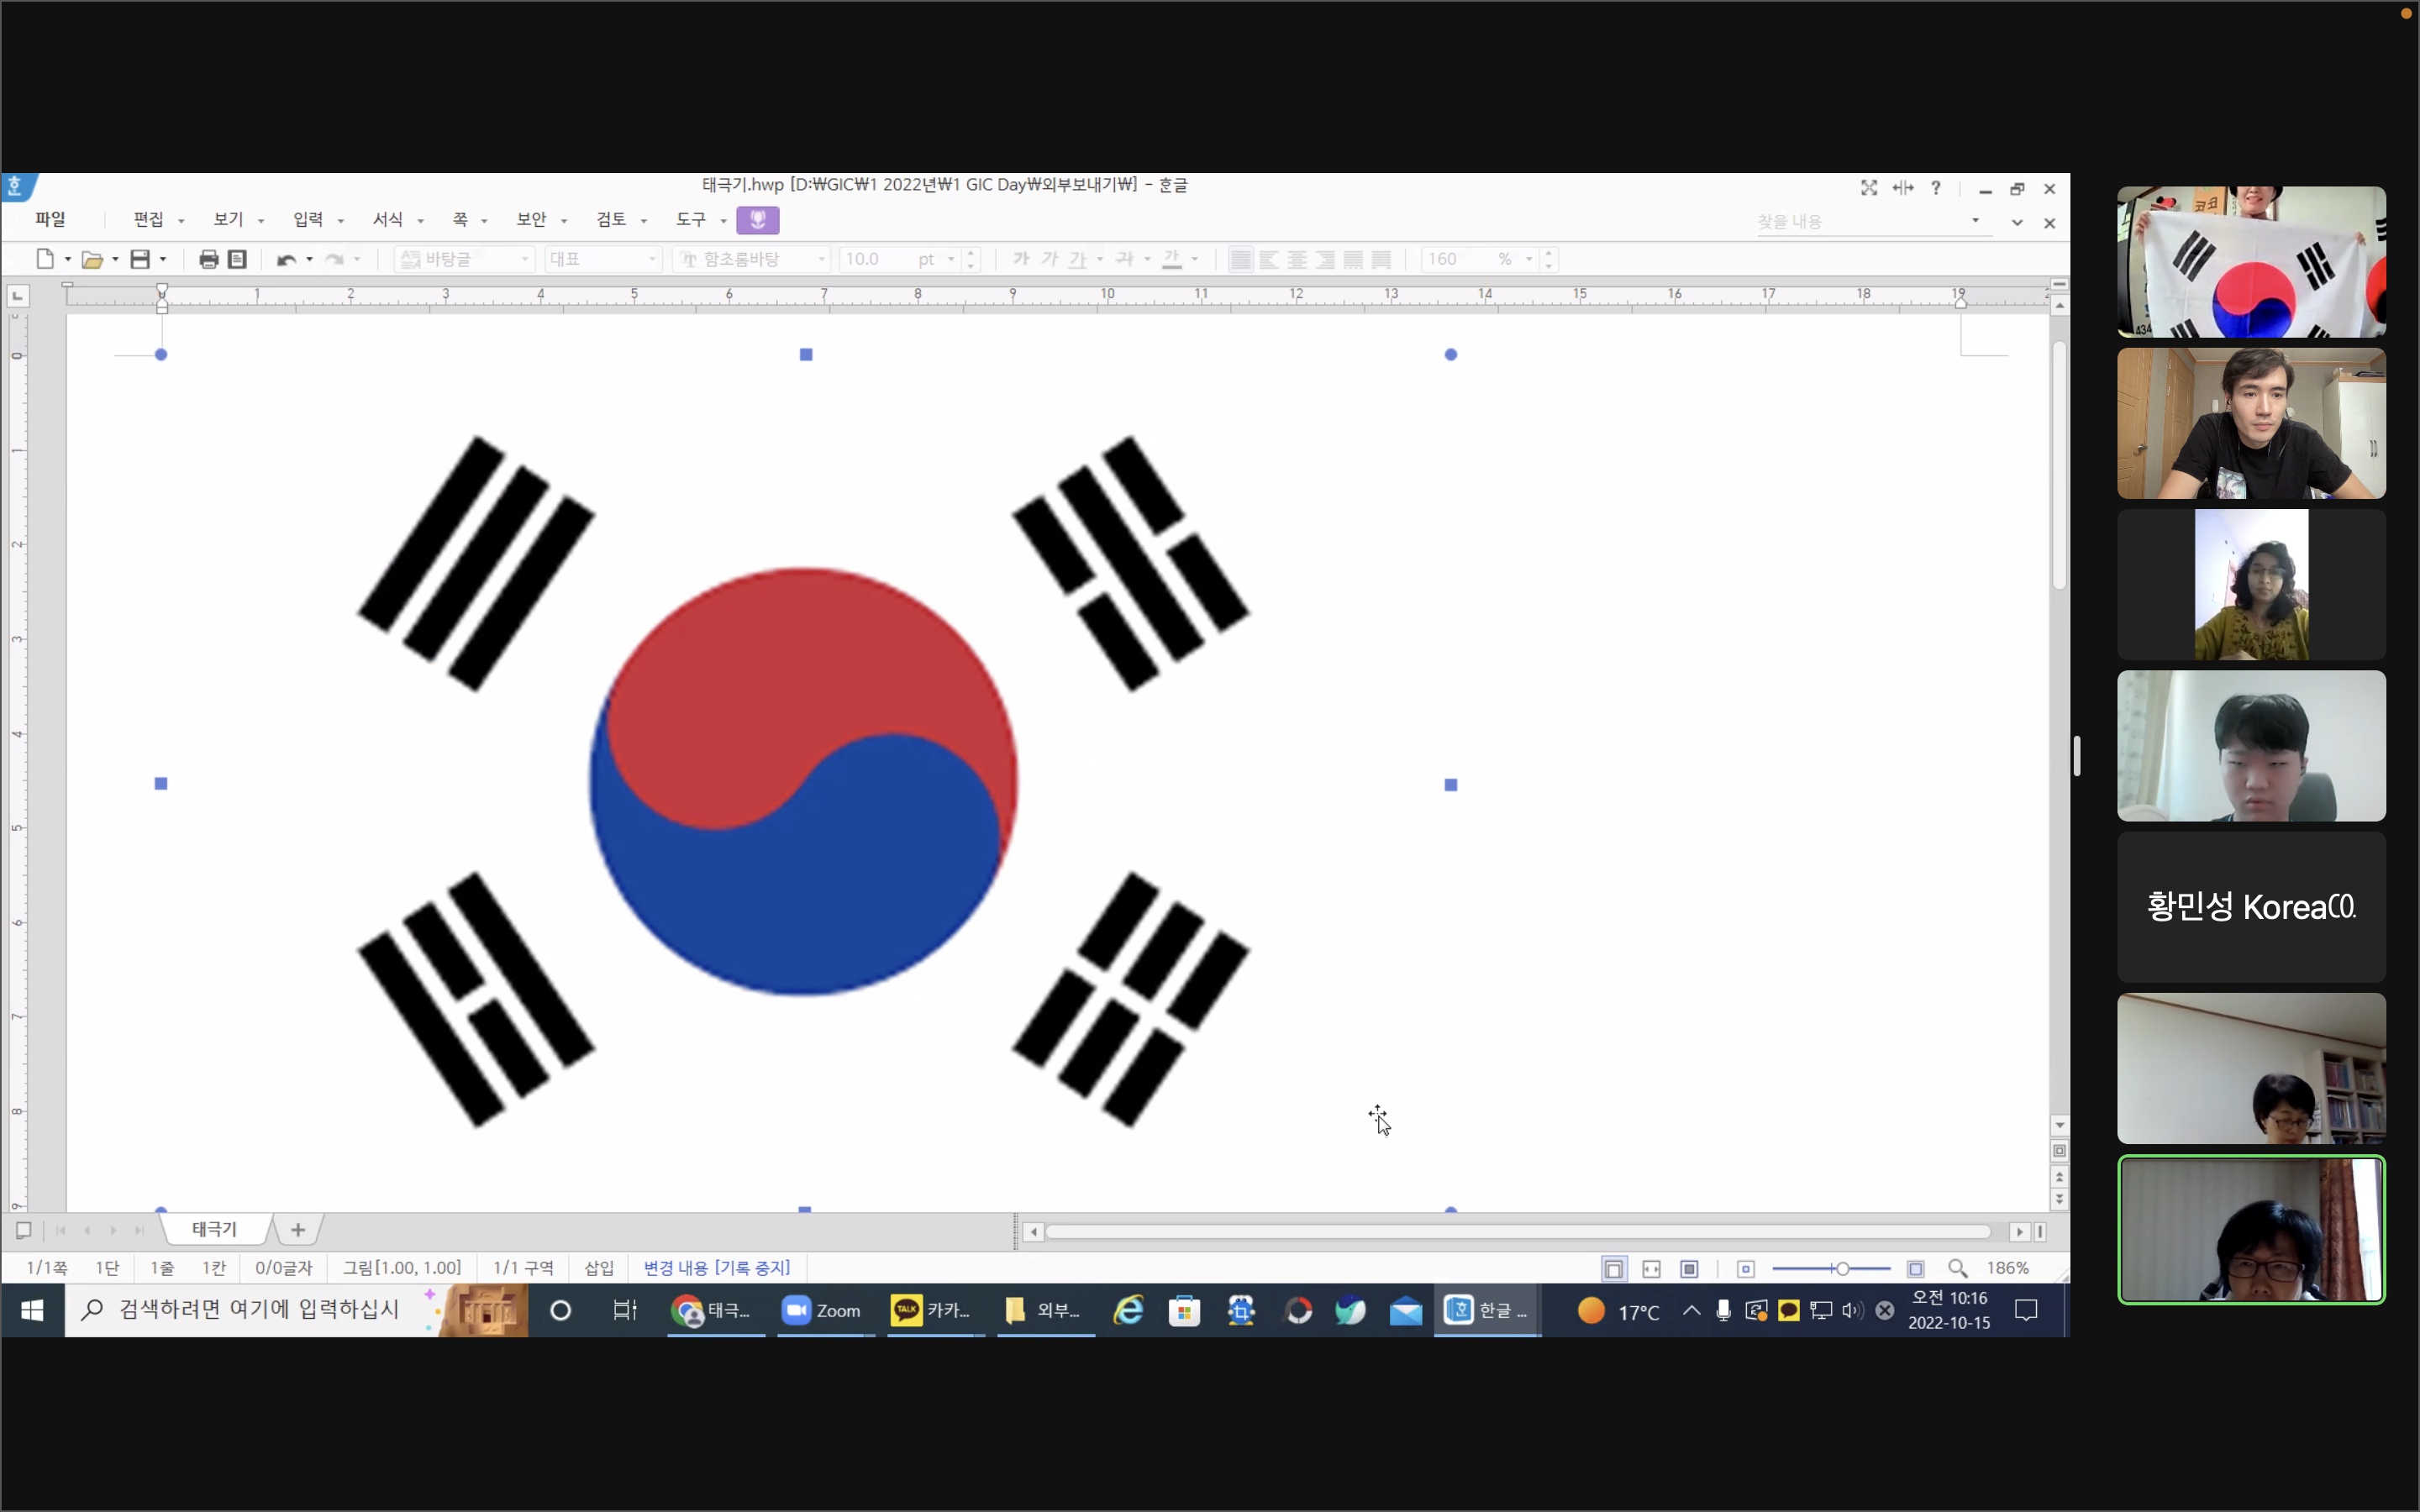
Task: Expand the 함초롬바탕 font combo box
Action: [822, 260]
